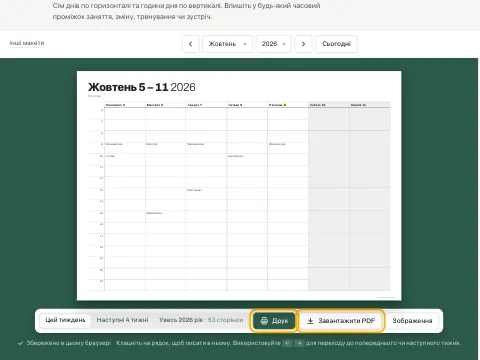Click the planner title Жовтень 5 – 11 2026
The height and width of the screenshot is (360, 480).
click(x=142, y=87)
